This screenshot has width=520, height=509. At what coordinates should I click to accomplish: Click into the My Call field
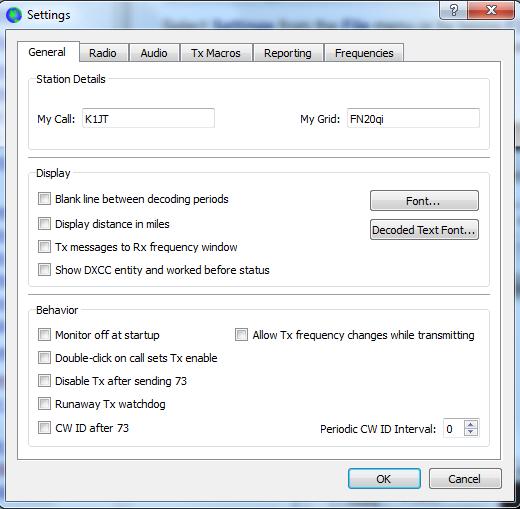(148, 118)
